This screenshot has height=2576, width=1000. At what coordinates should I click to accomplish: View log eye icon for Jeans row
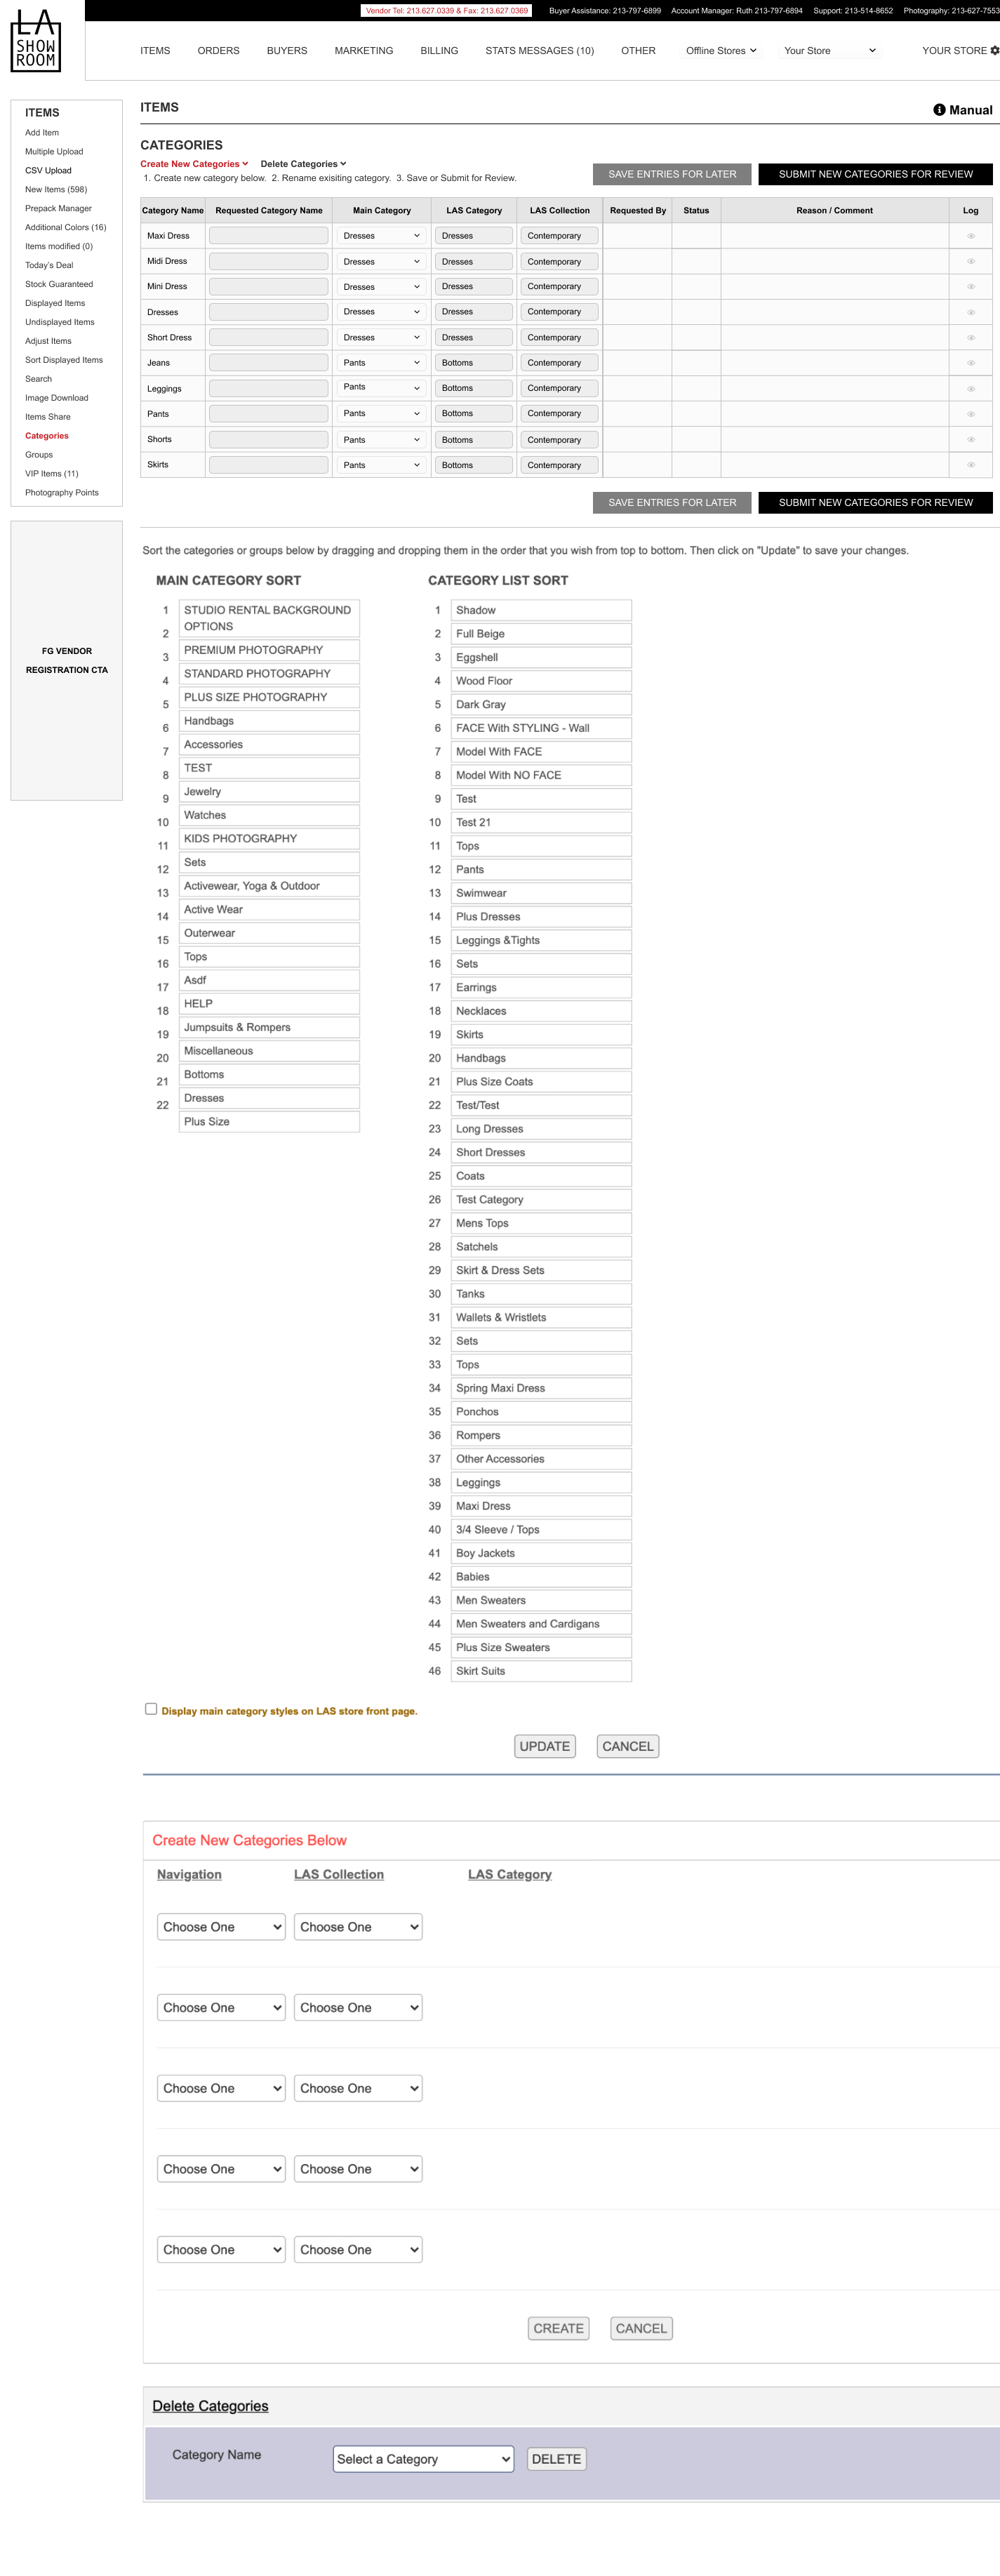point(970,363)
